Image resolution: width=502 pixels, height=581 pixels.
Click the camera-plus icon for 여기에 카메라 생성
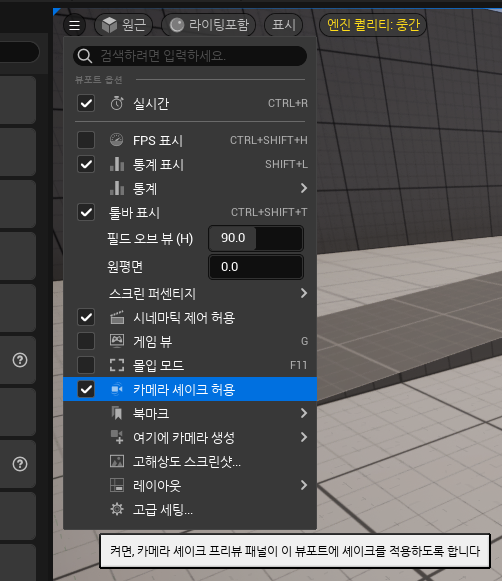pos(117,437)
